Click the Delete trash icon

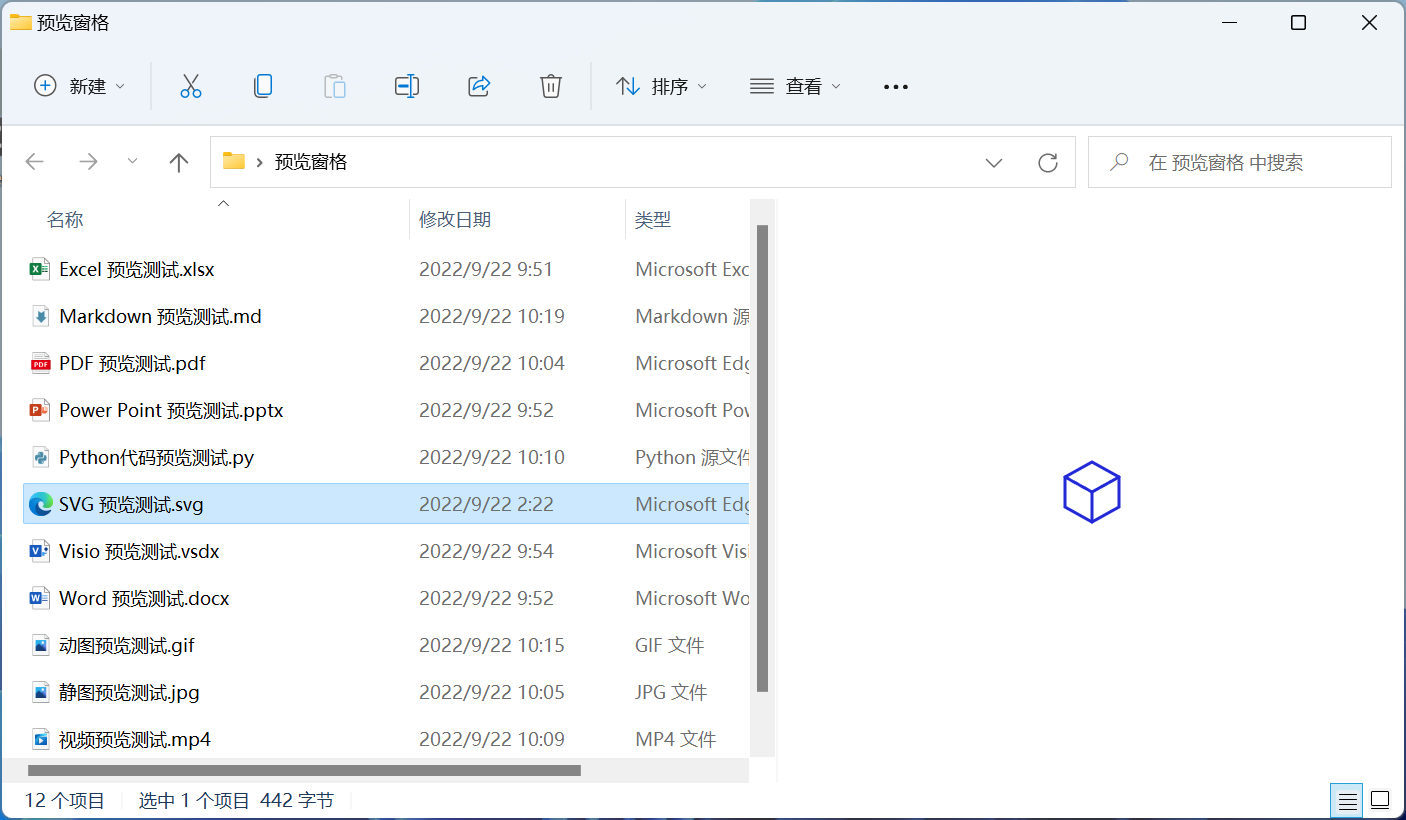click(551, 86)
